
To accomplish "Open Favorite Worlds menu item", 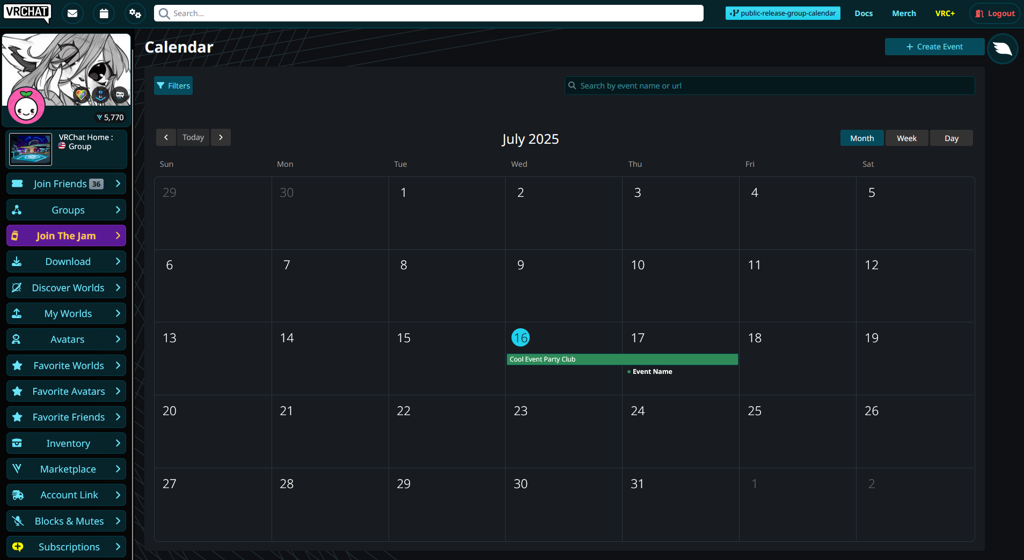I will pyautogui.click(x=66, y=366).
